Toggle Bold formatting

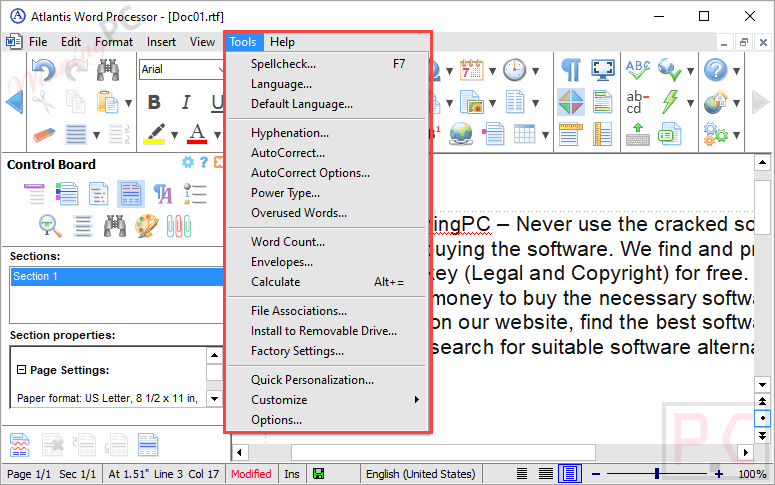(154, 102)
